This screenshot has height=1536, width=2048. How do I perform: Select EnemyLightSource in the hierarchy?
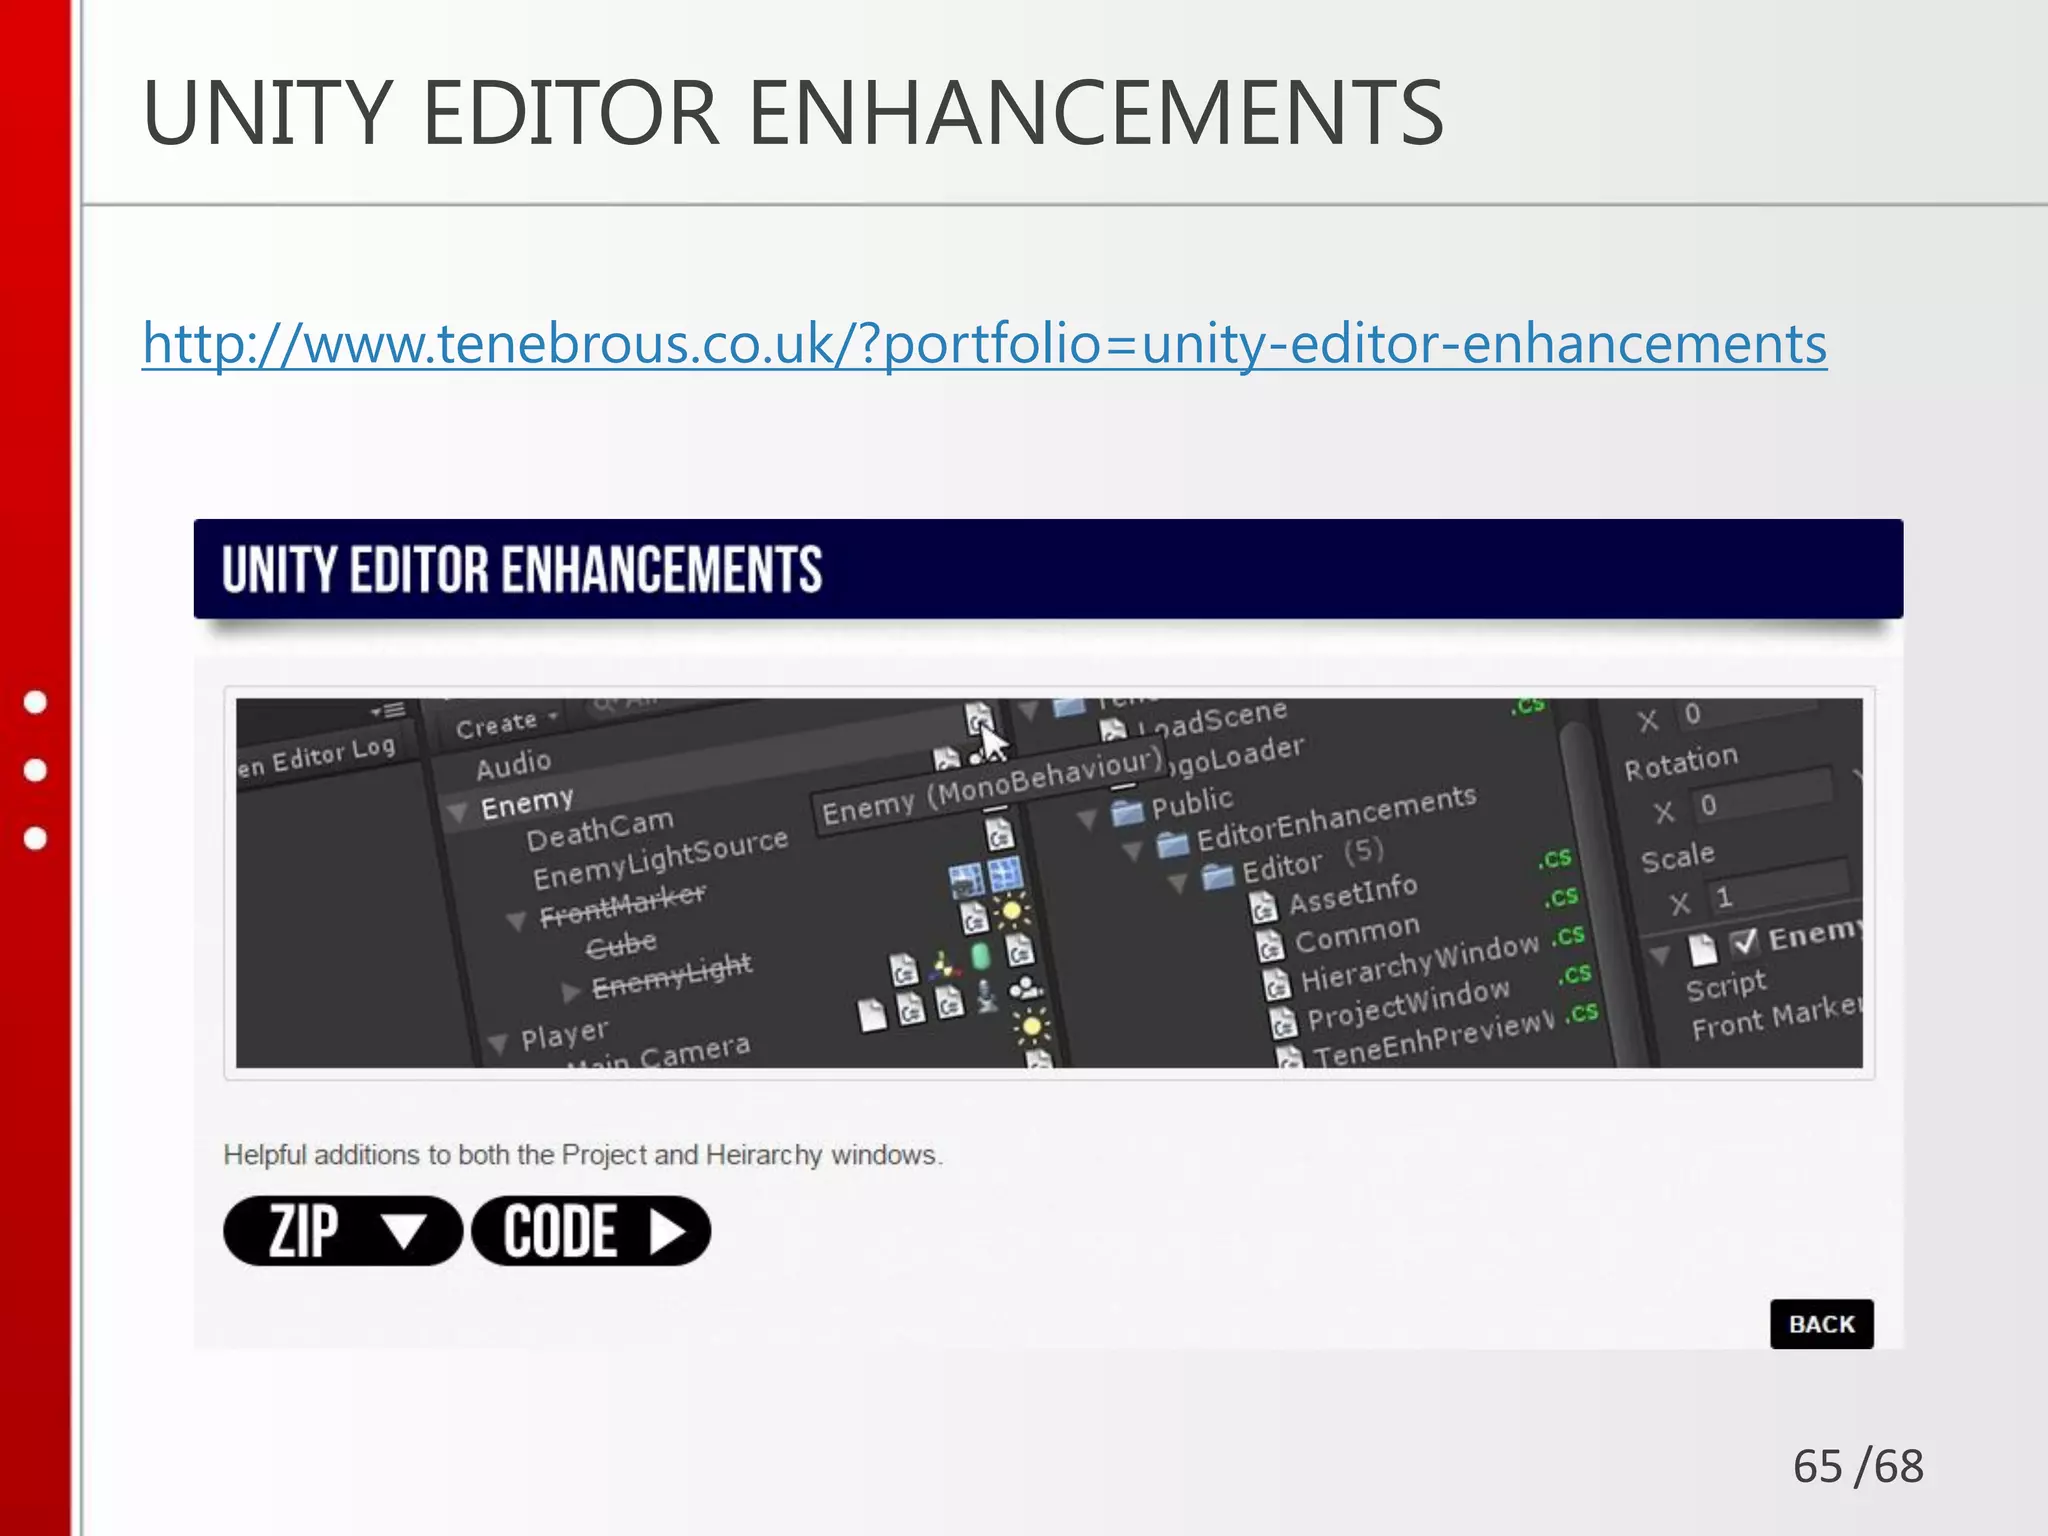click(660, 857)
